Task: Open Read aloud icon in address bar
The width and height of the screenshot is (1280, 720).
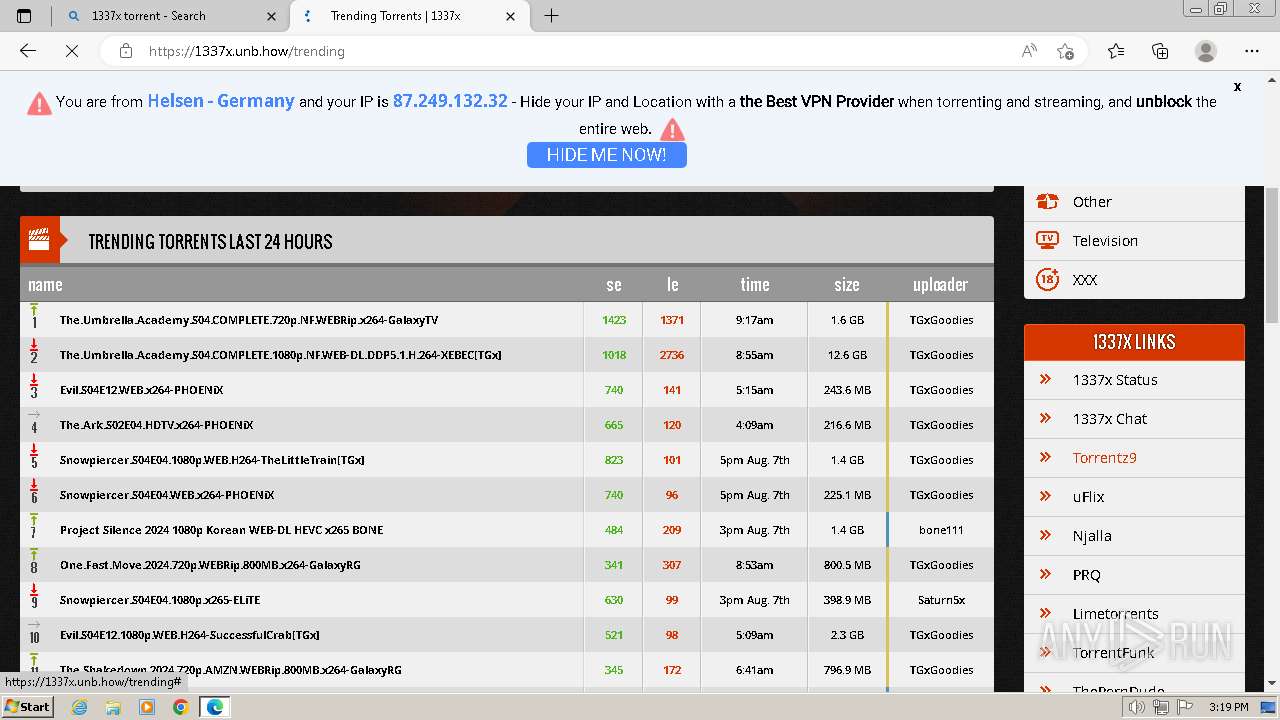Action: tap(1029, 51)
